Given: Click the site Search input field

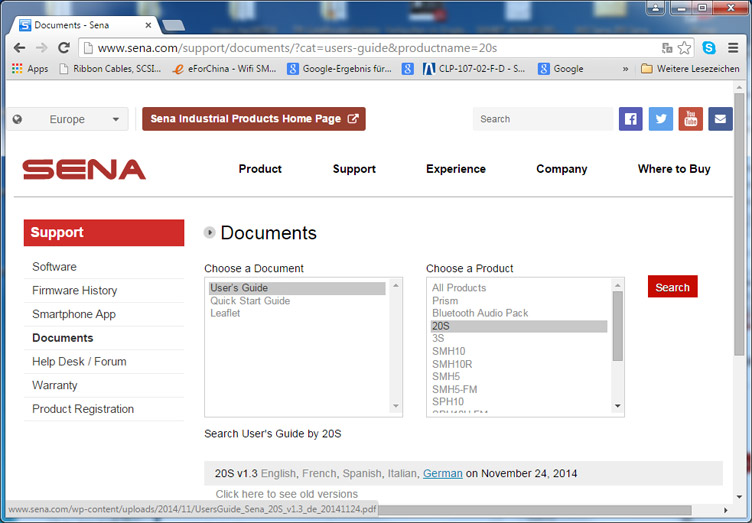Looking at the screenshot, I should click(543, 119).
